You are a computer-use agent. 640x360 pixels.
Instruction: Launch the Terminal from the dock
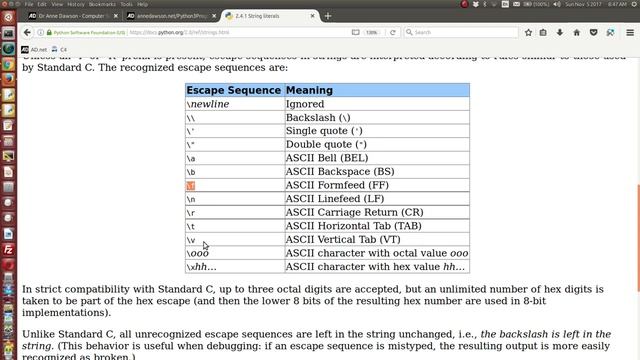point(8,33)
